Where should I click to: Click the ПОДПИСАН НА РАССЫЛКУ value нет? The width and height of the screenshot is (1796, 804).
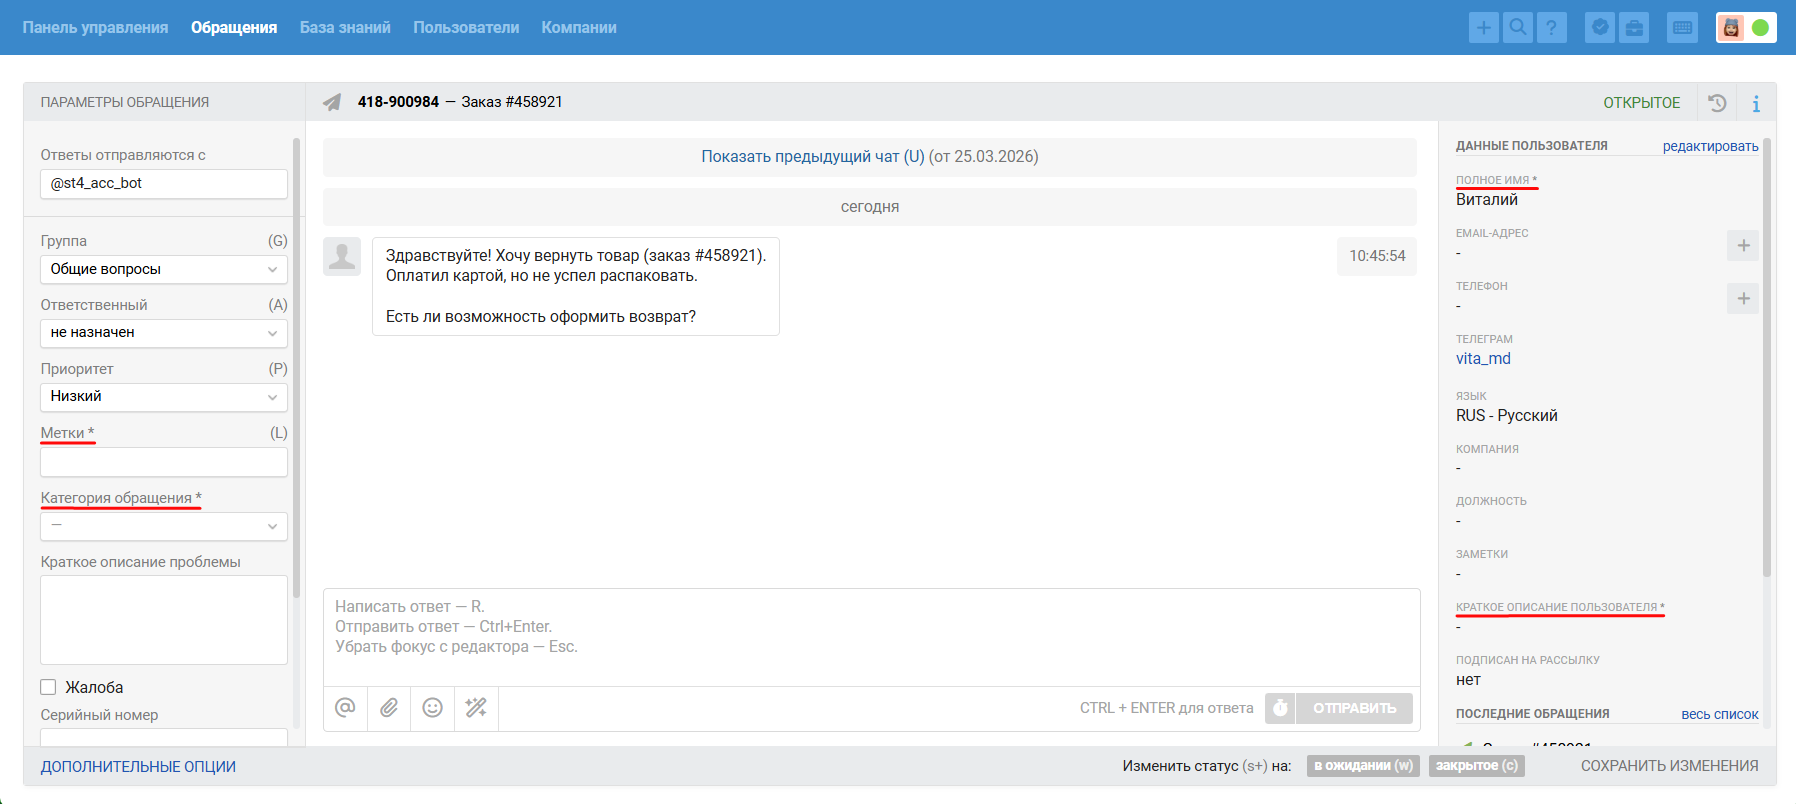tap(1468, 680)
